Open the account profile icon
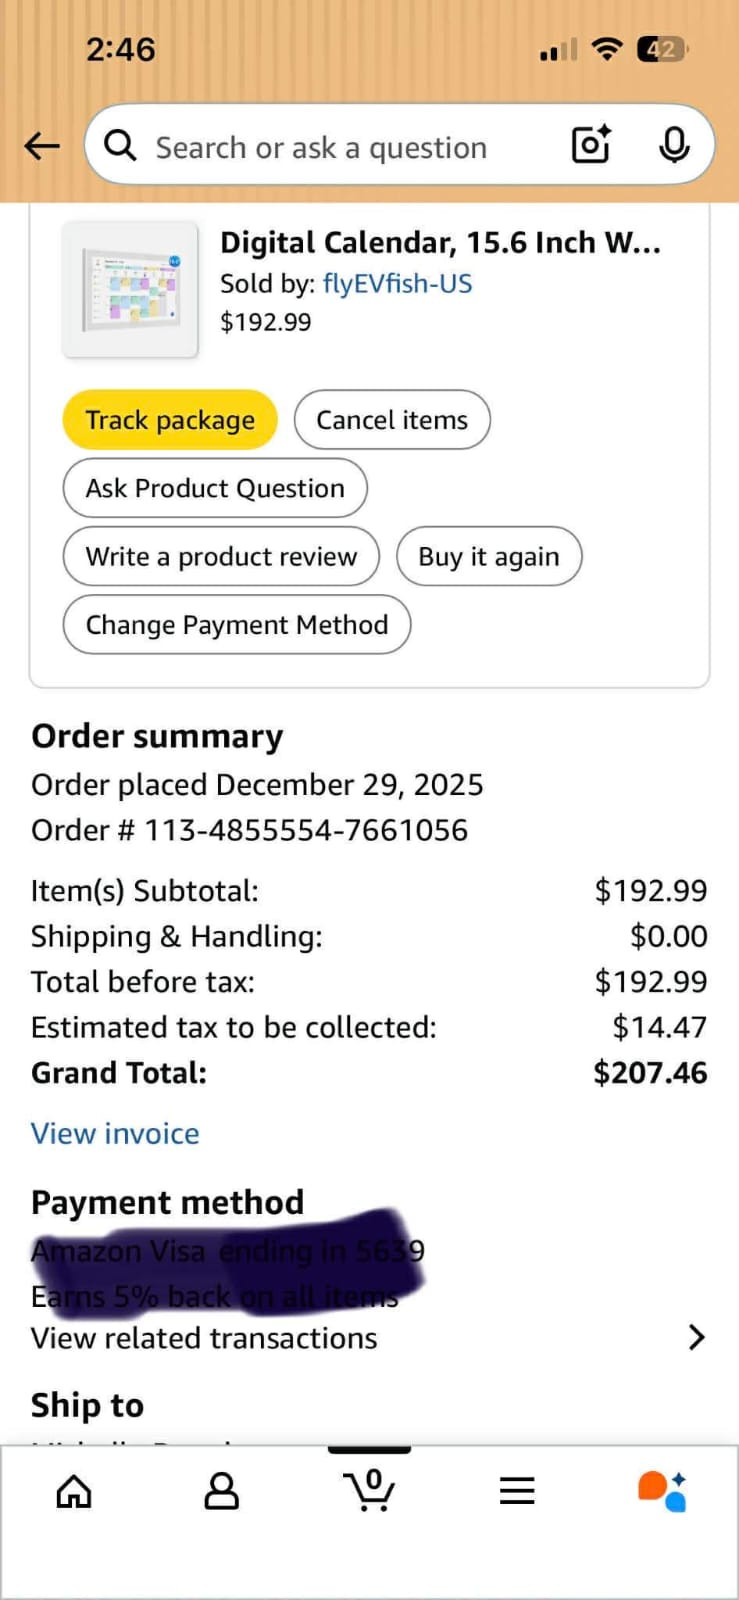The height and width of the screenshot is (1600, 739). pos(221,1491)
